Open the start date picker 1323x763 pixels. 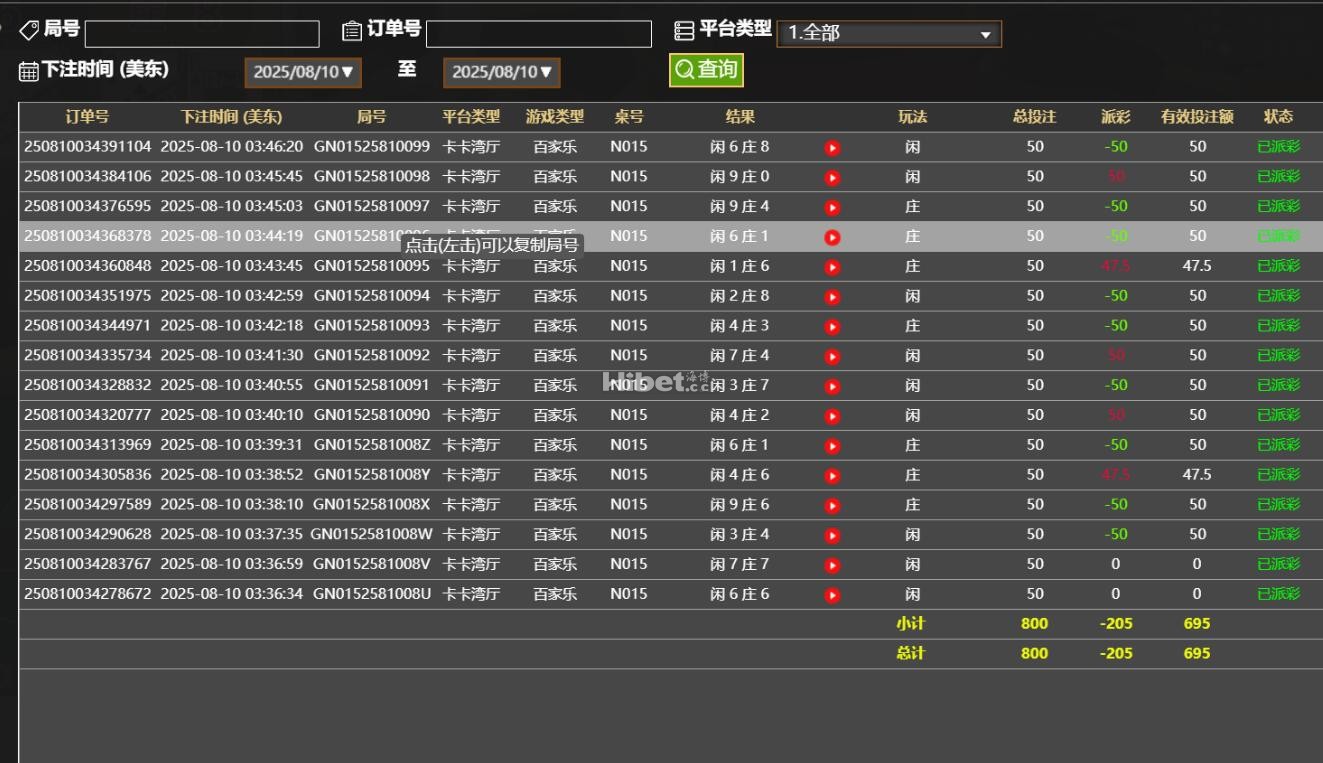point(303,72)
